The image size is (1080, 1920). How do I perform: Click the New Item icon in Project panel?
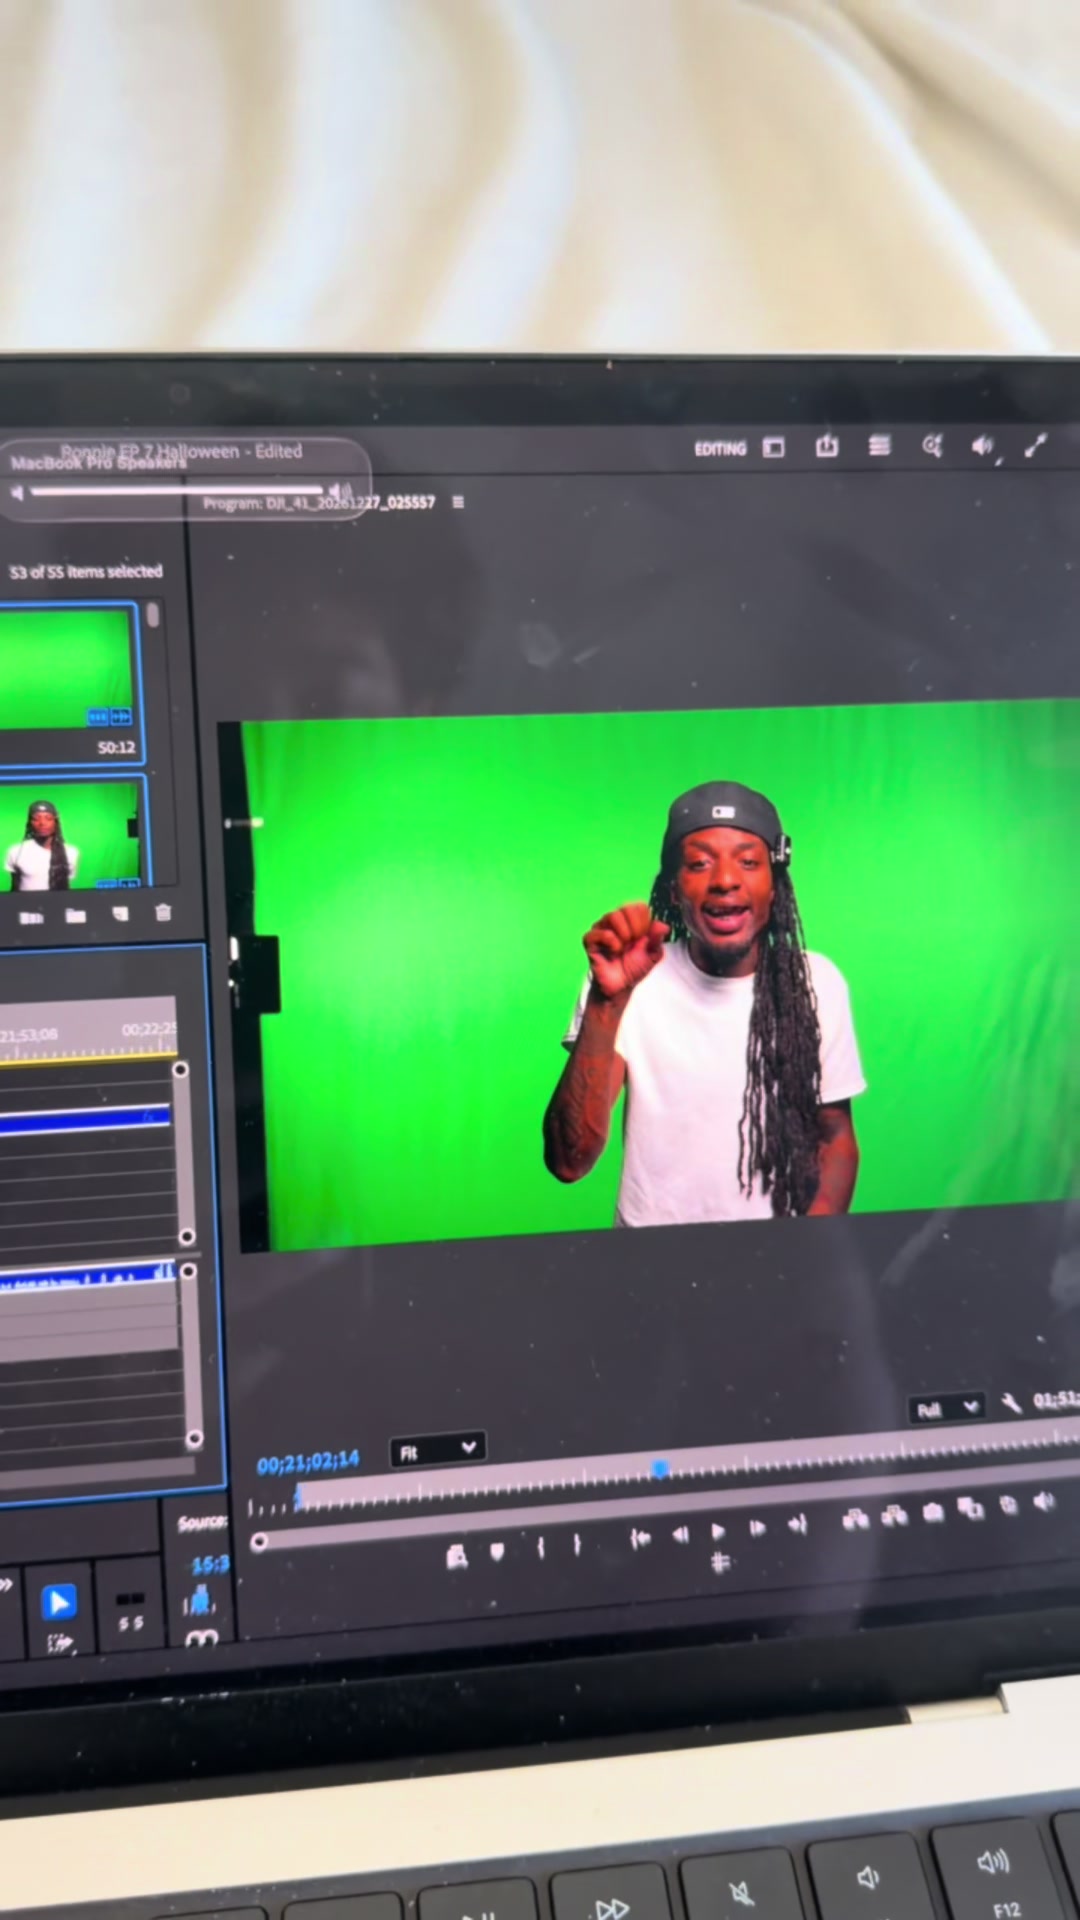coord(120,914)
